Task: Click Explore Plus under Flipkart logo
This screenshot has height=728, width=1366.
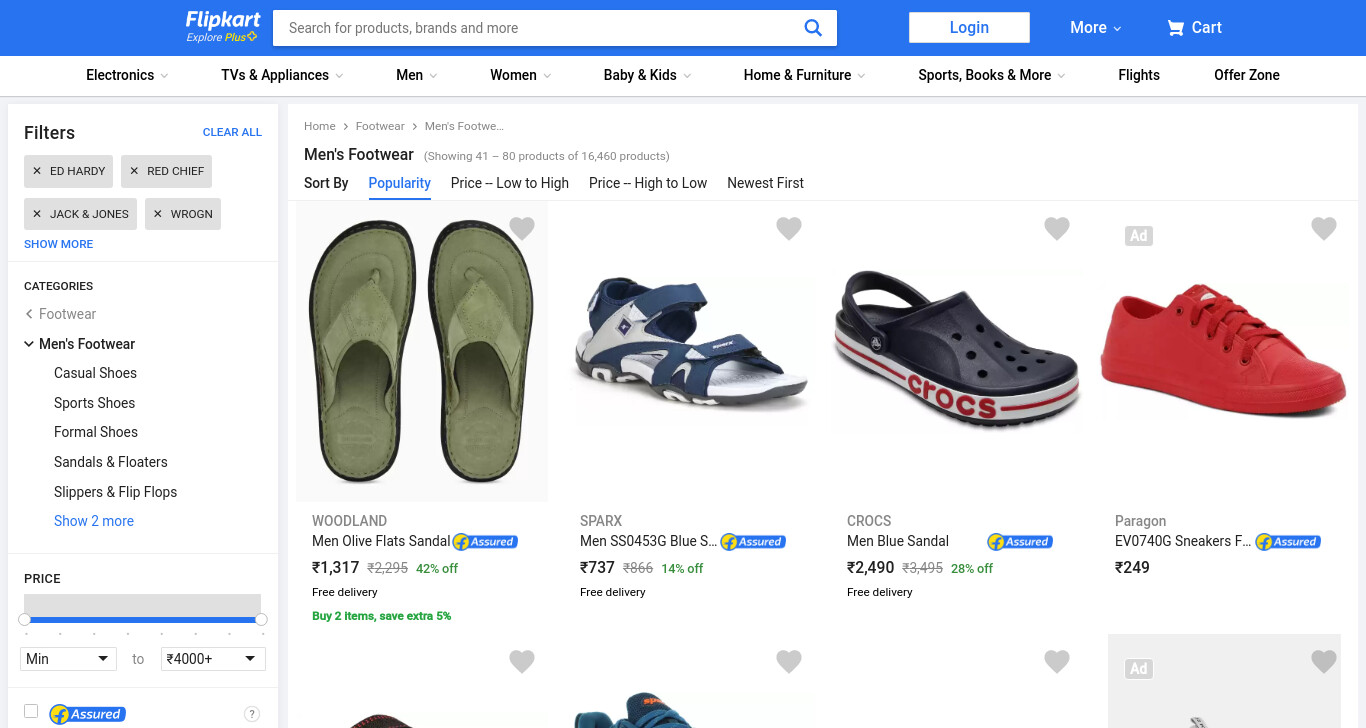Action: coord(222,38)
